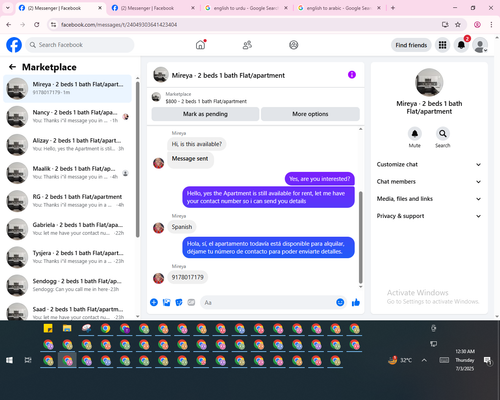Viewport: 500px width, 400px height.
Task: Expand Chat members section
Action: coord(429,182)
